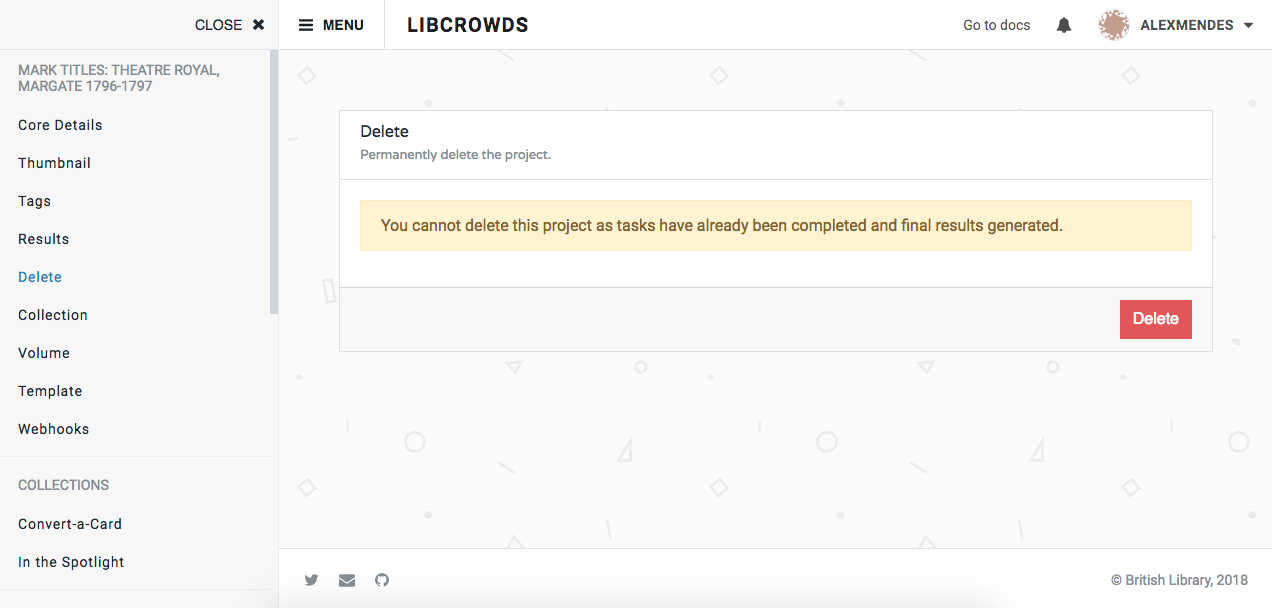The width and height of the screenshot is (1272, 608).
Task: Select the Template settings entry
Action: click(x=50, y=390)
